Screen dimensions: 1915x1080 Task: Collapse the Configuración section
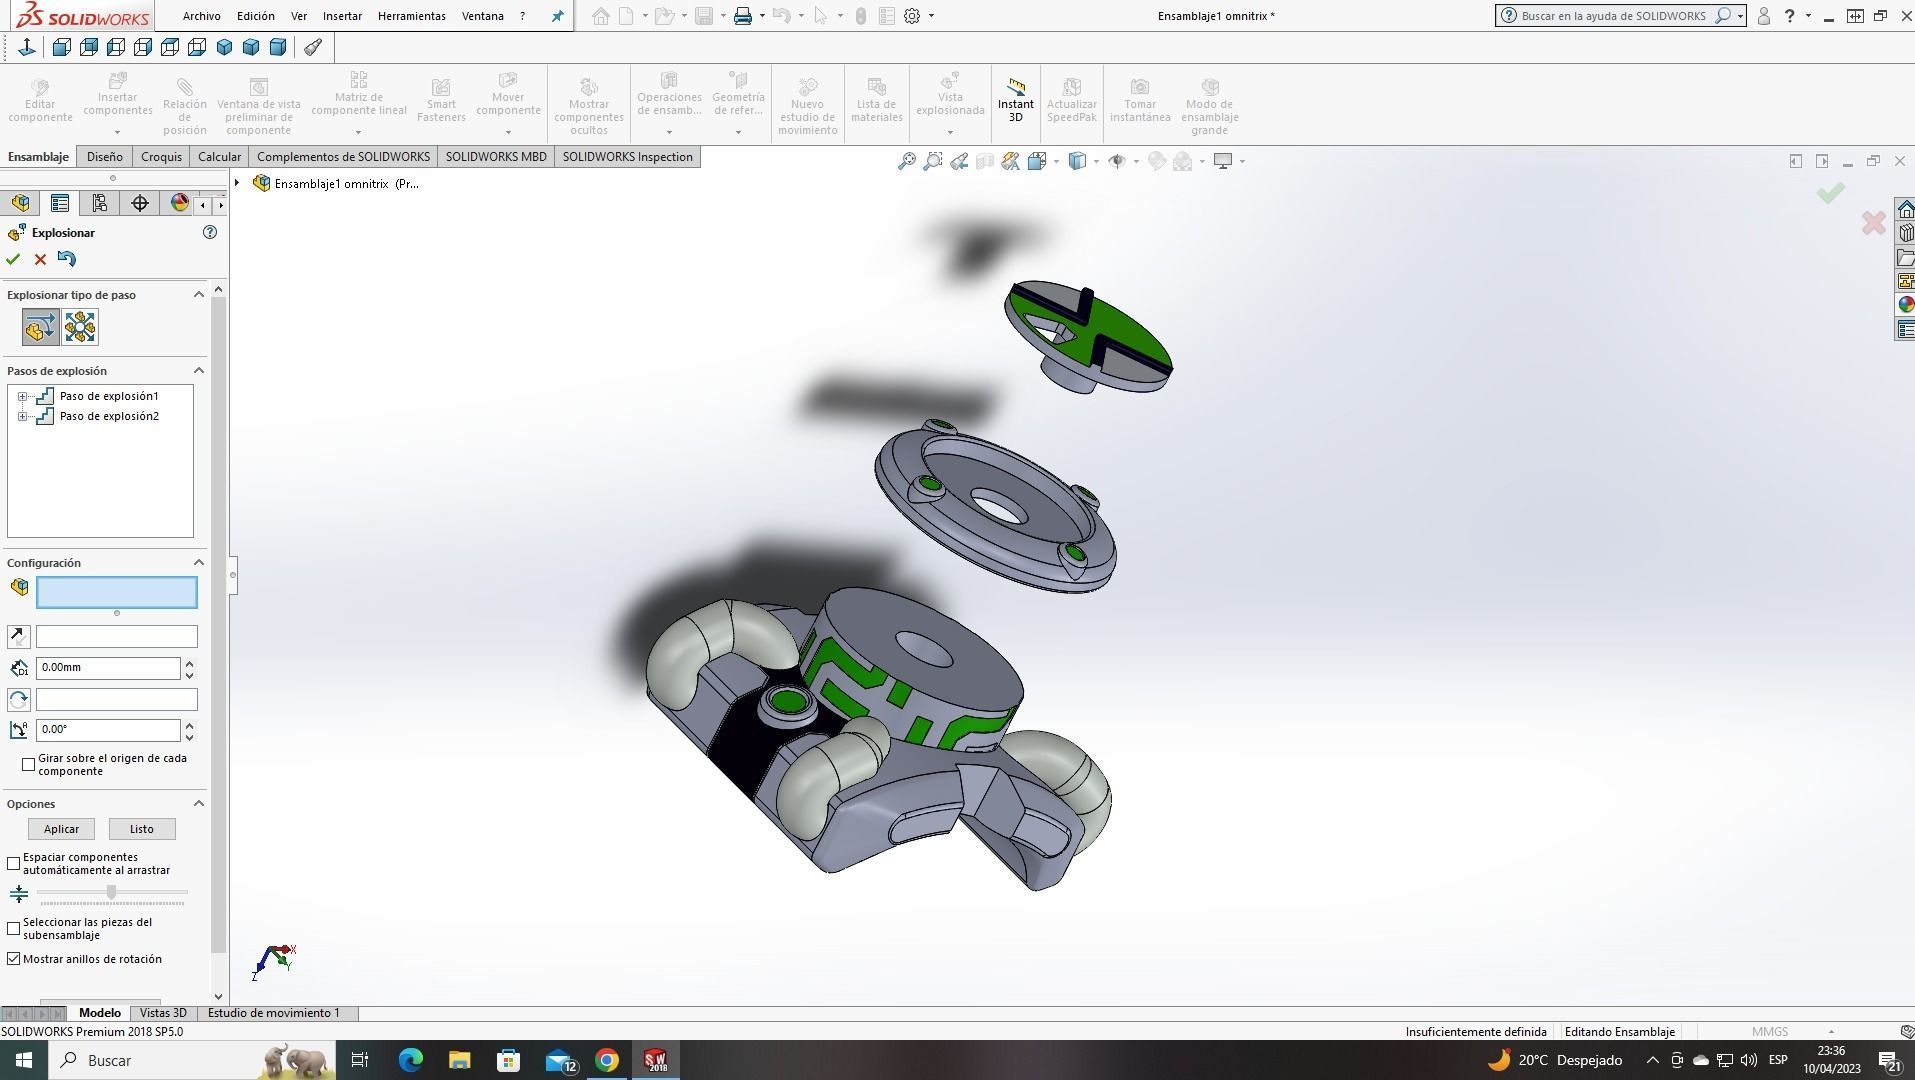click(x=198, y=562)
